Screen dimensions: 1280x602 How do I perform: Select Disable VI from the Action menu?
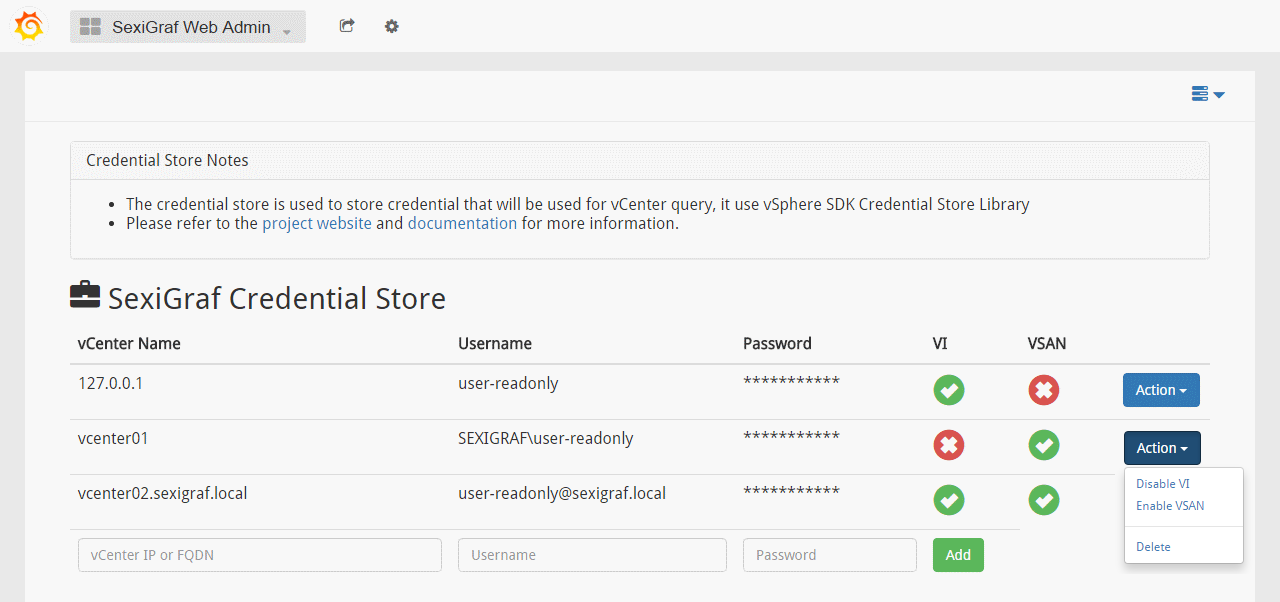1162,484
